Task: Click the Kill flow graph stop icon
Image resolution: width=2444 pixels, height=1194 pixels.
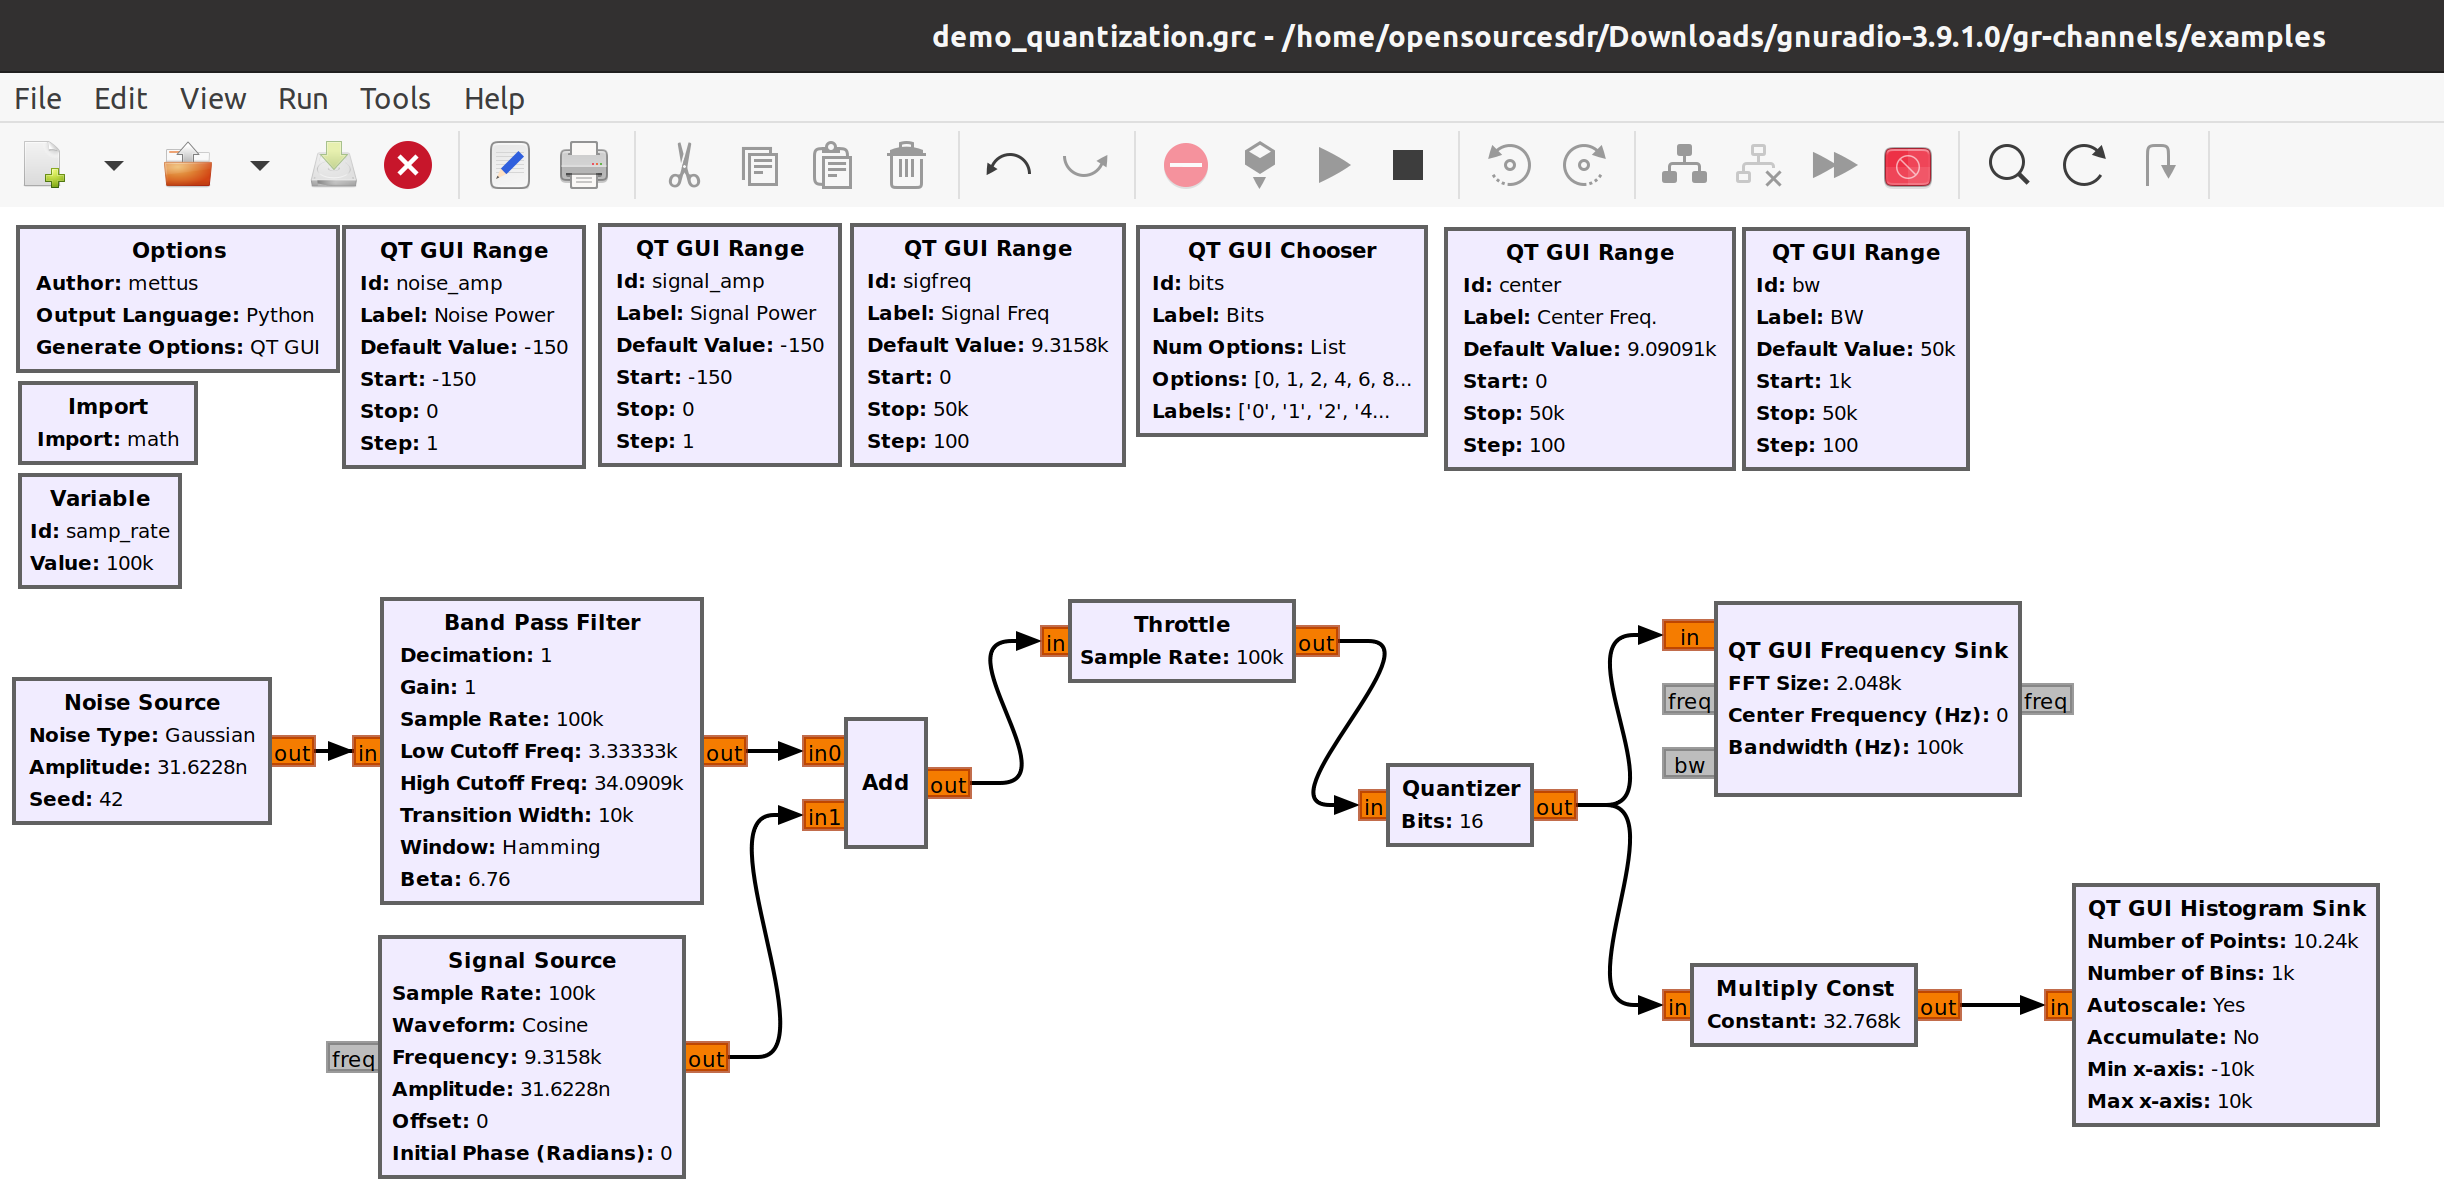Action: [1407, 165]
